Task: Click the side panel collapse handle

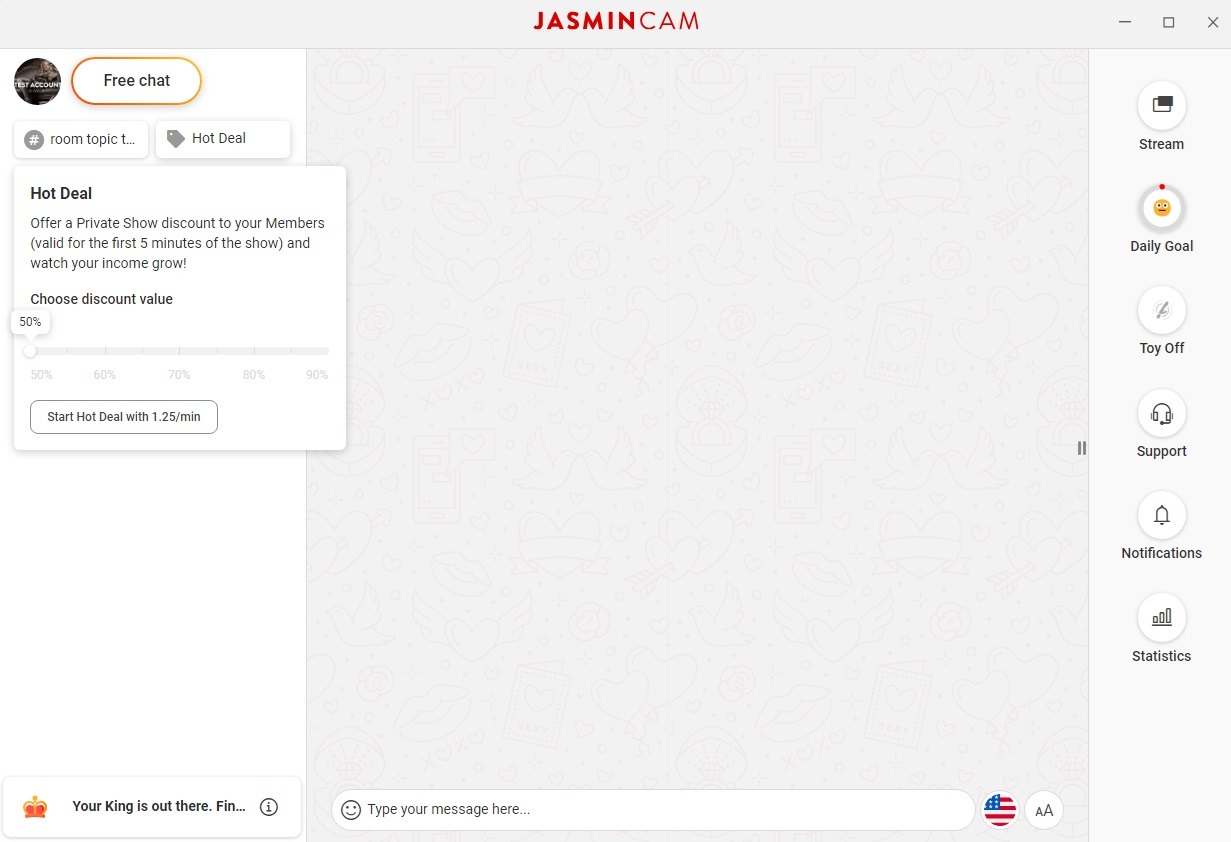Action: pyautogui.click(x=1081, y=448)
